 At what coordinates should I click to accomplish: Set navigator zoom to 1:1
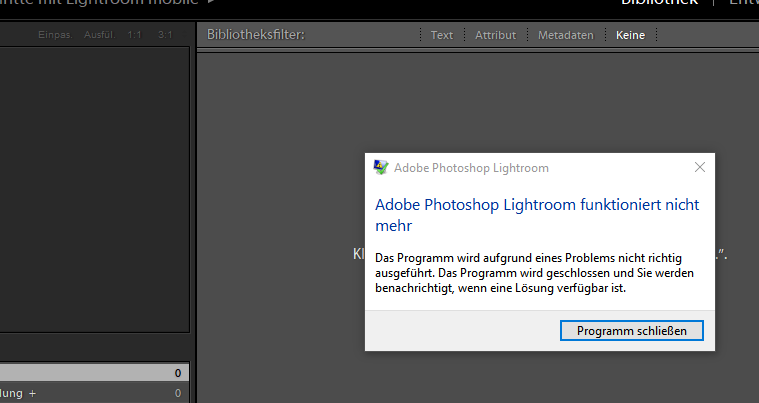coord(135,35)
